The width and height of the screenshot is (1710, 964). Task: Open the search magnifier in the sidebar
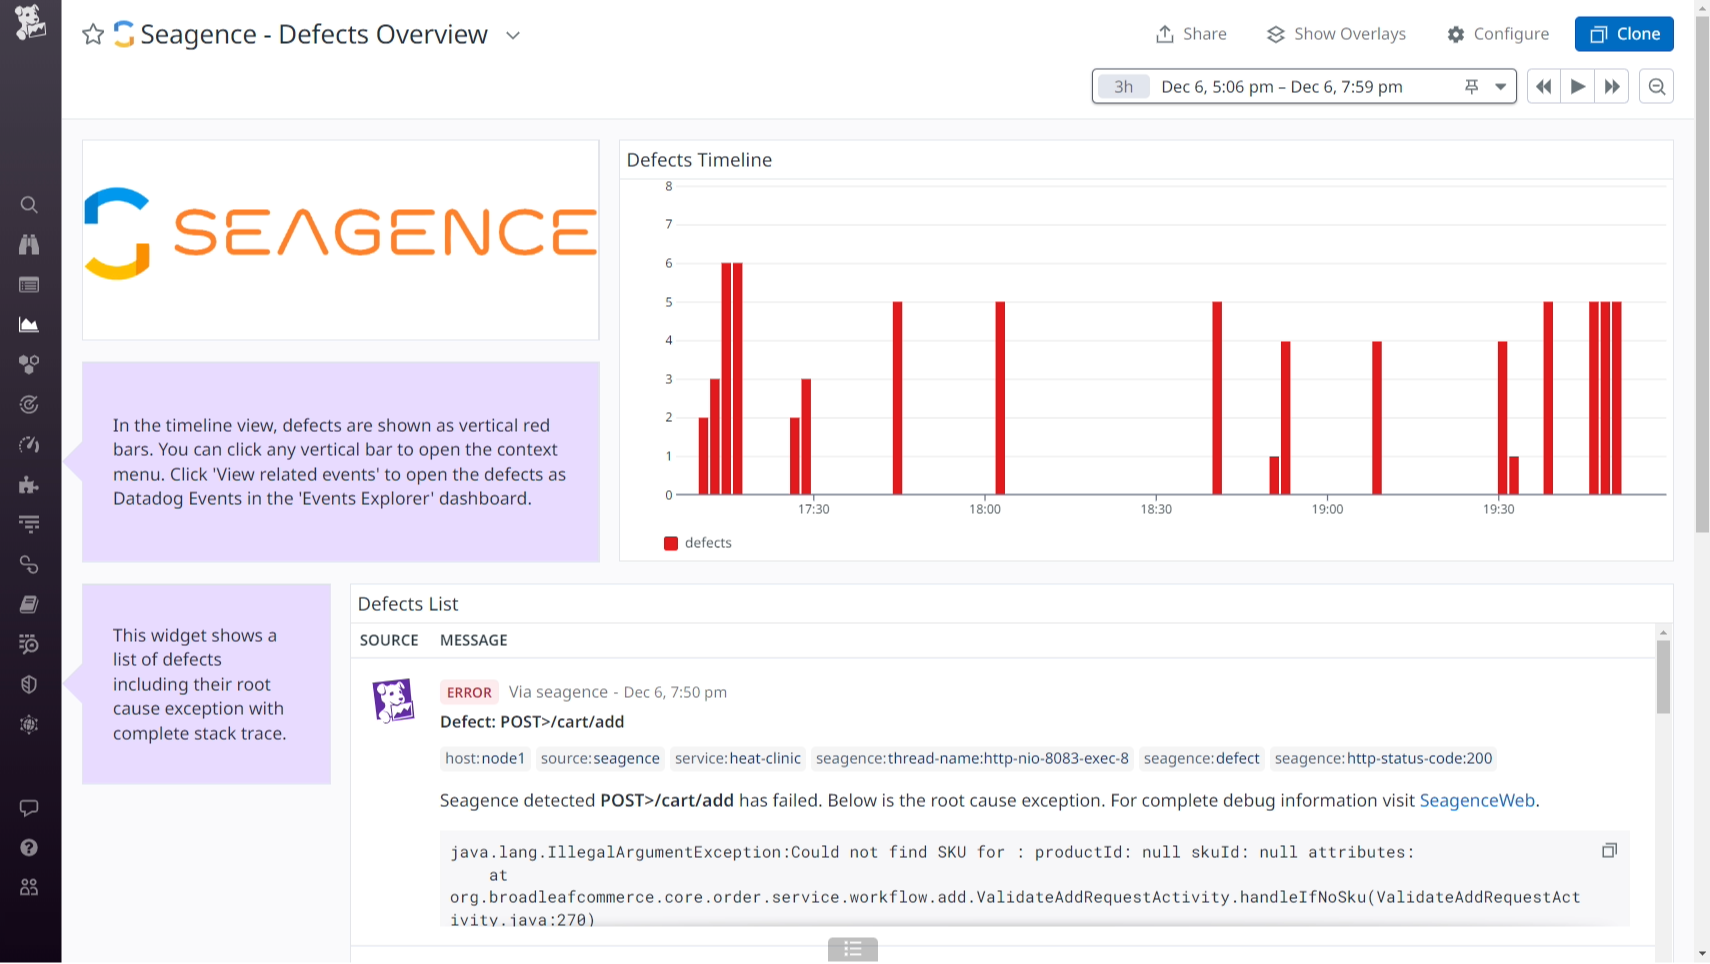(x=29, y=205)
